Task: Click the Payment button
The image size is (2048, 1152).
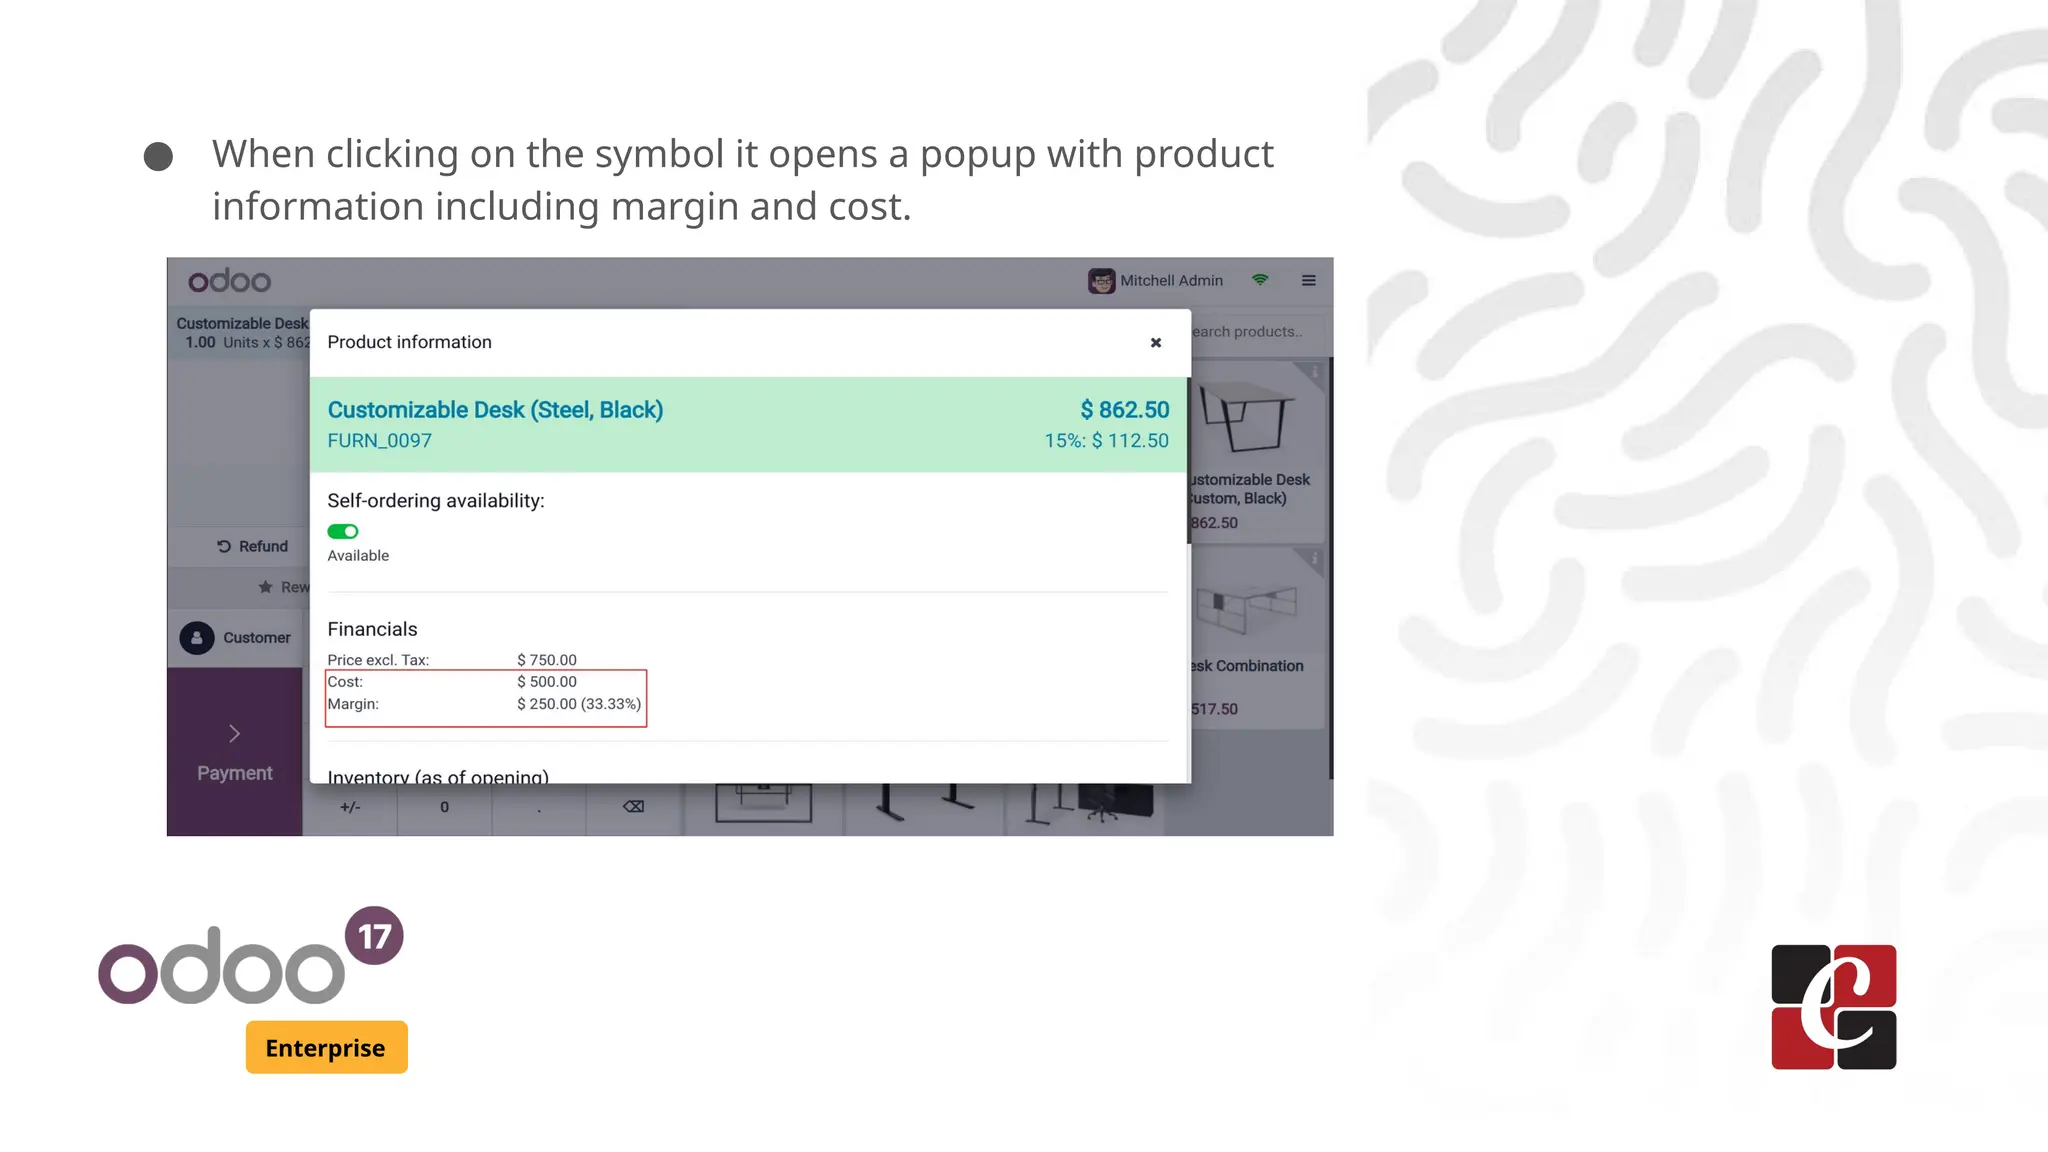Action: (x=235, y=751)
